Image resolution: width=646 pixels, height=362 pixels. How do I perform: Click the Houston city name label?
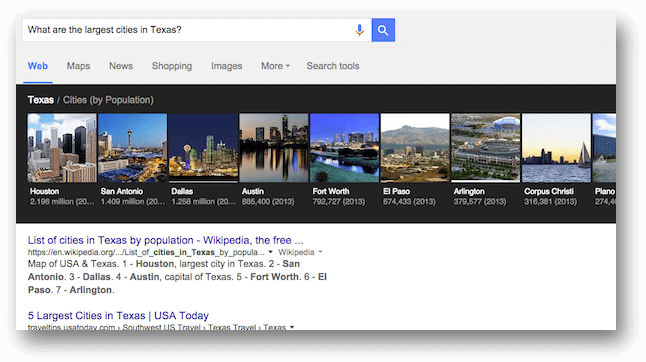44,192
